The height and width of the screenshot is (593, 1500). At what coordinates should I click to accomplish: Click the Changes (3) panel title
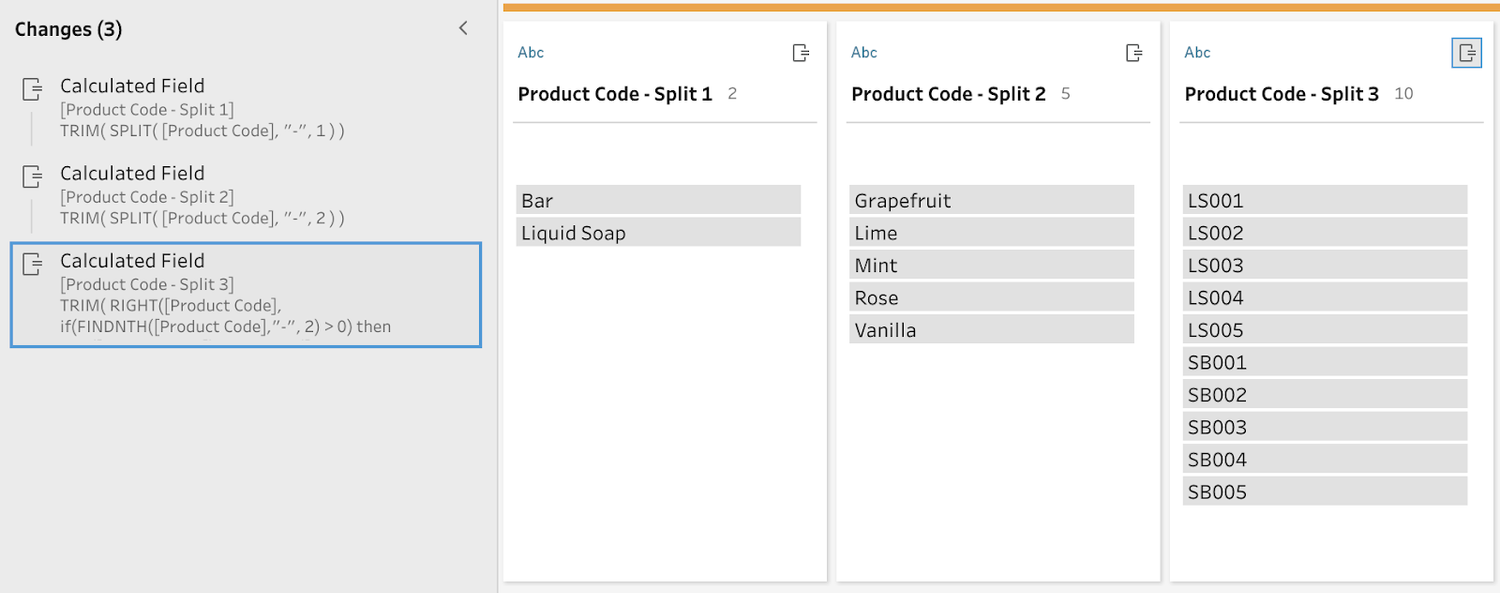pyautogui.click(x=68, y=29)
